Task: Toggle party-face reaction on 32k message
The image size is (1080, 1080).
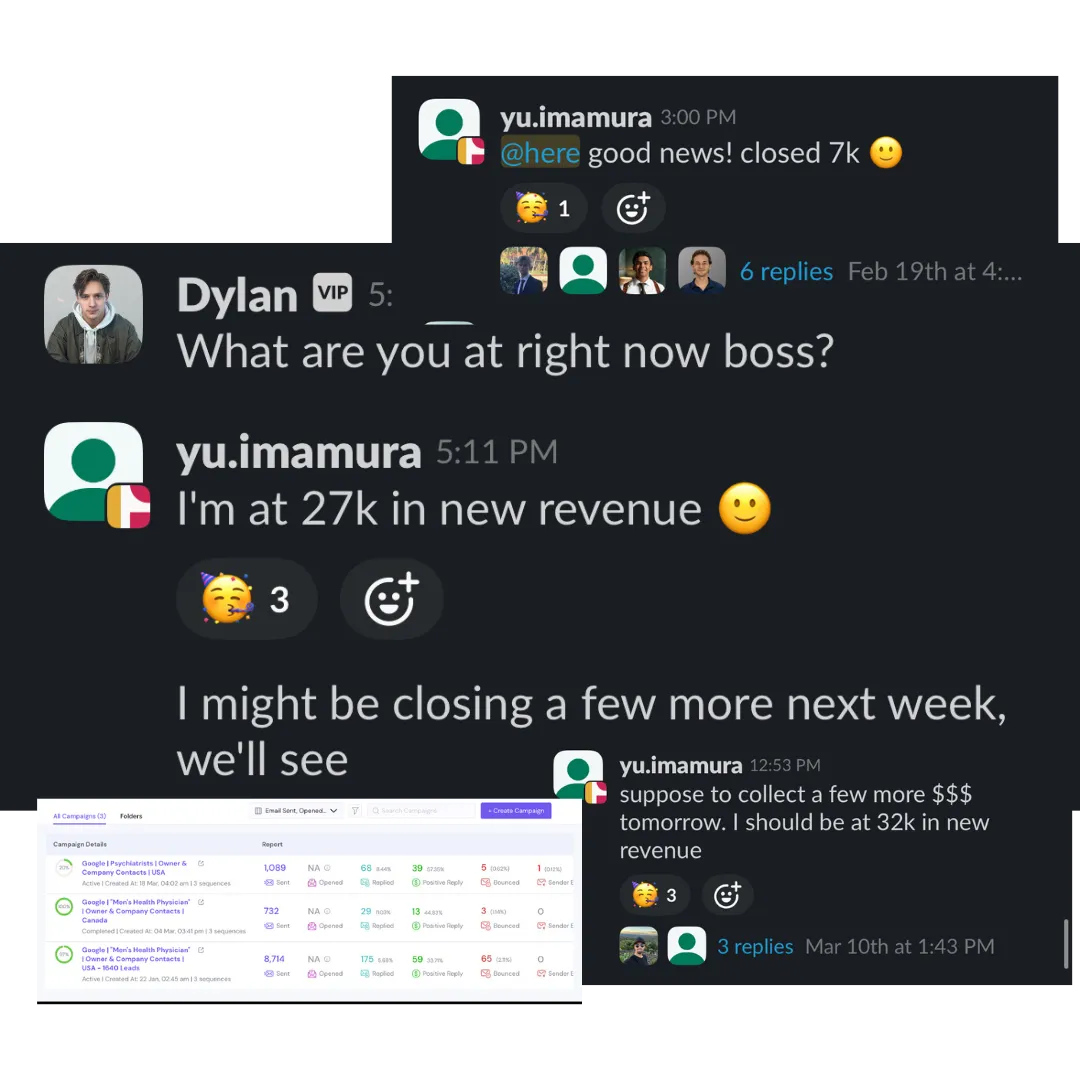Action: point(655,895)
